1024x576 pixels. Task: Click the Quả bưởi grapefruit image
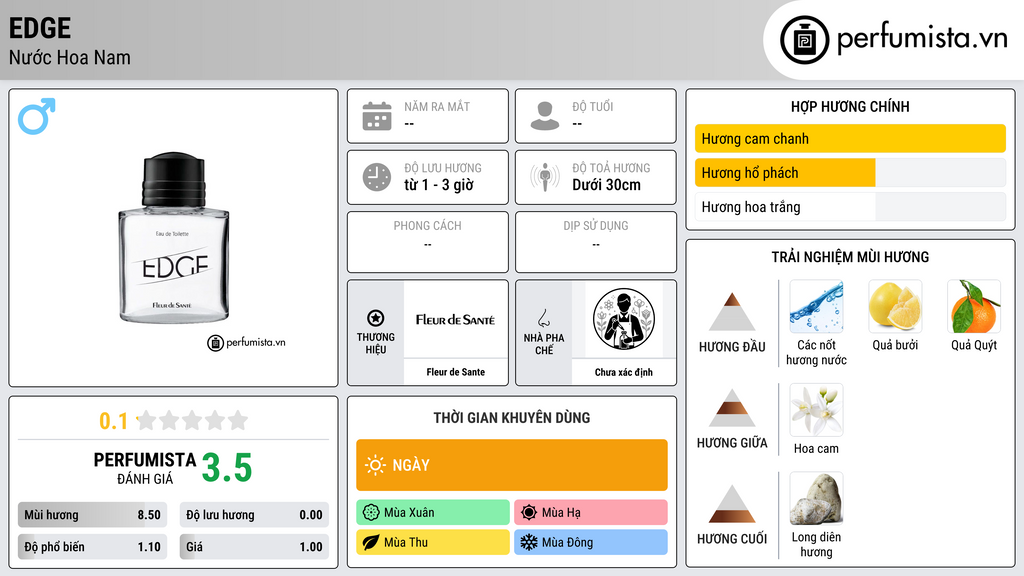895,306
